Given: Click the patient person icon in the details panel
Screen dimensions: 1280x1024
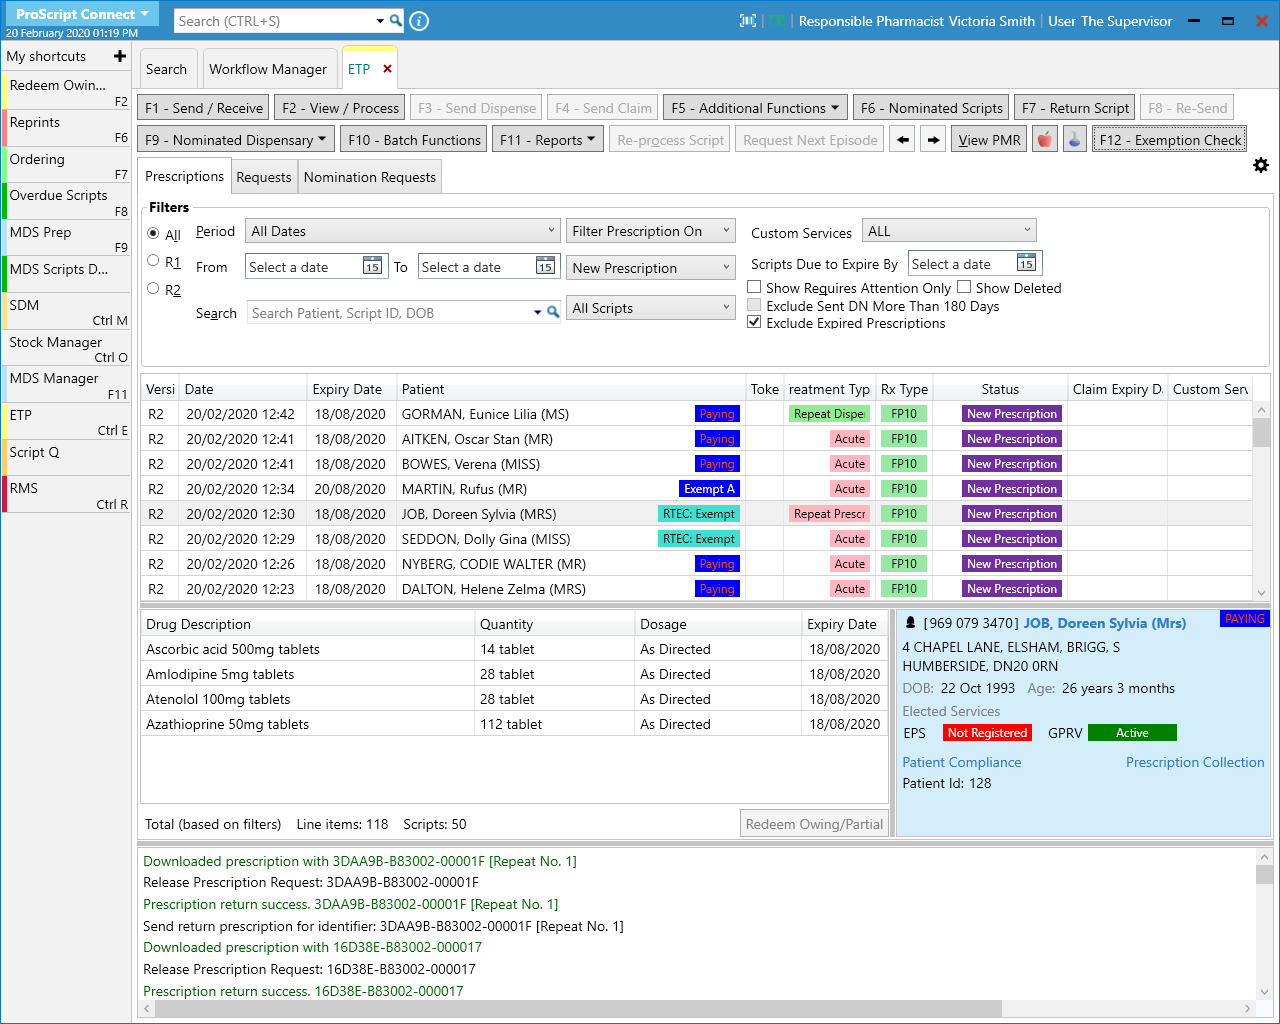Looking at the screenshot, I should [x=910, y=622].
